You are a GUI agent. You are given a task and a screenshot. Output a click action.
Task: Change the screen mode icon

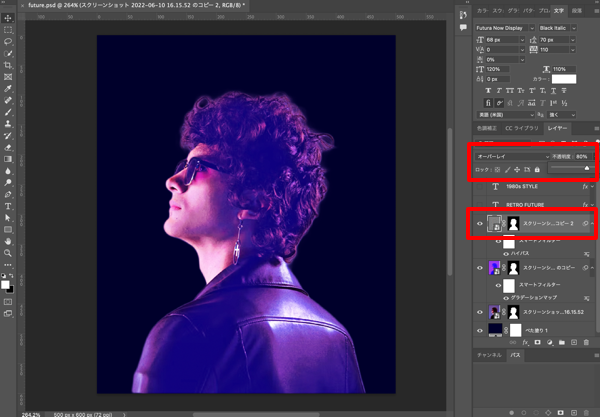[8, 314]
